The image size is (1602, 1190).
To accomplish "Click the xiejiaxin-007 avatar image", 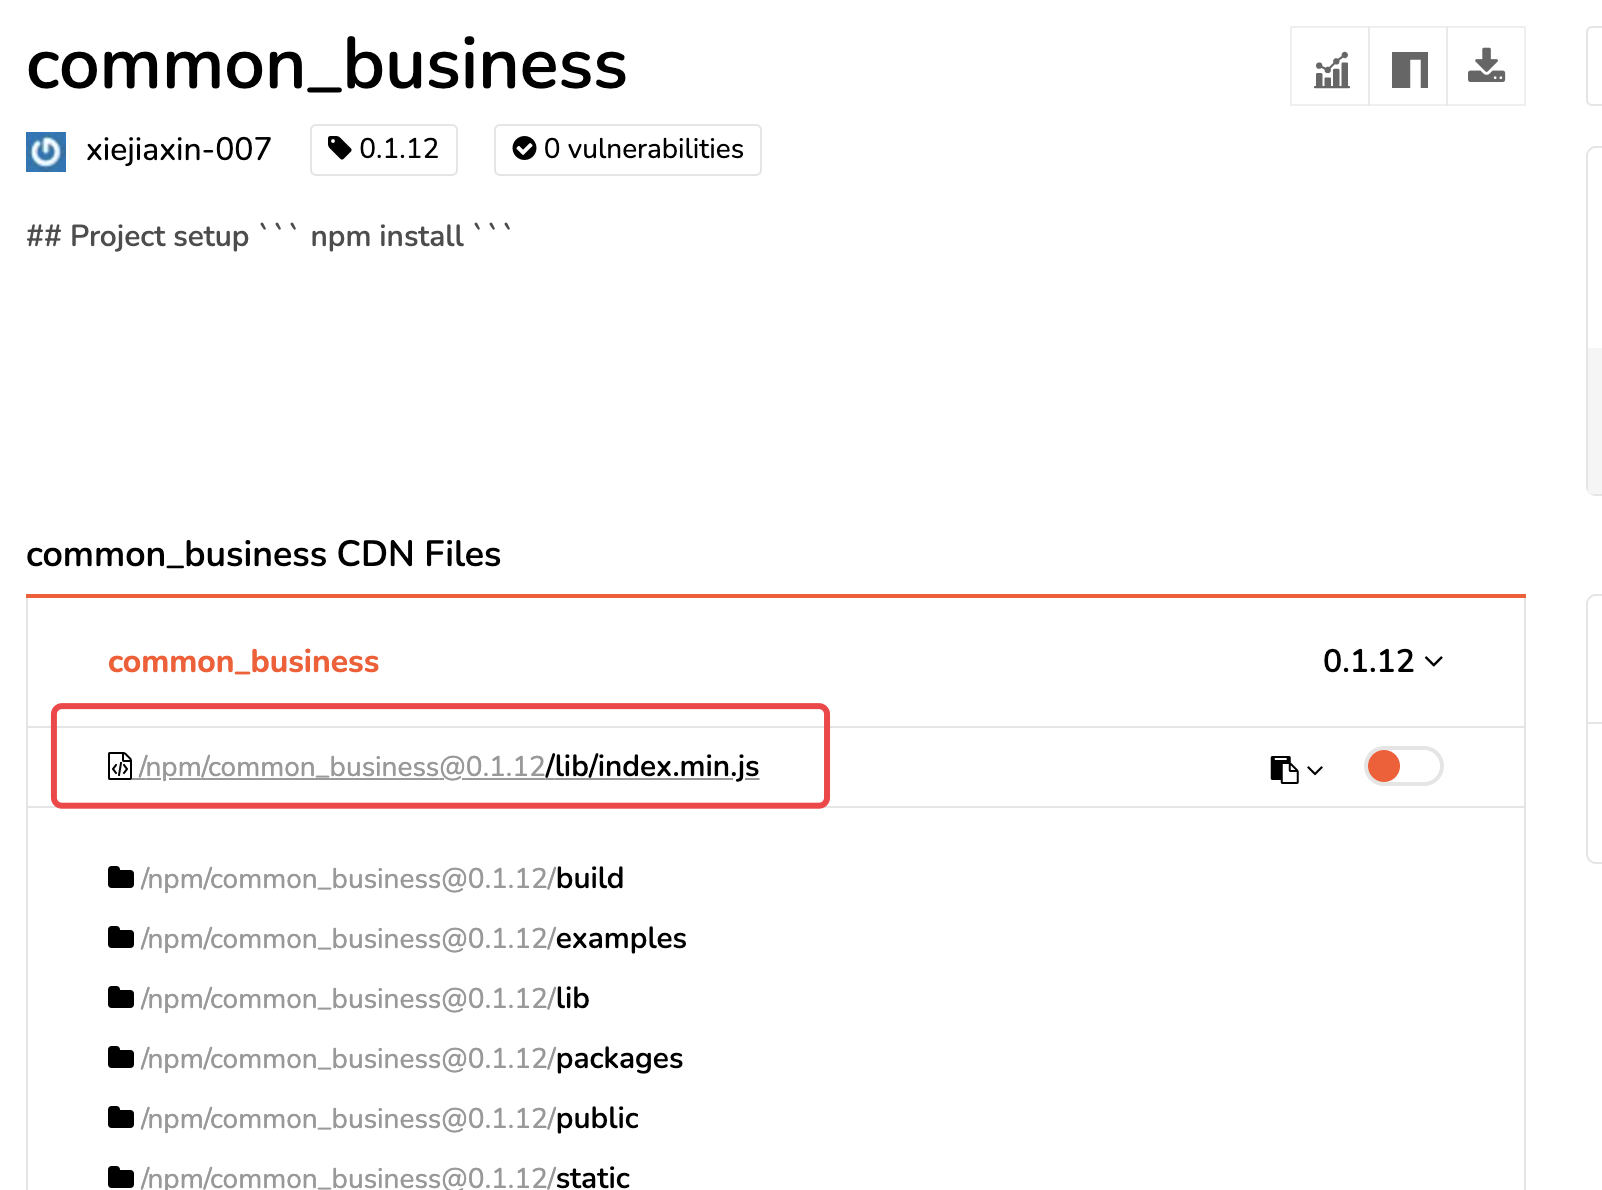I will (46, 151).
